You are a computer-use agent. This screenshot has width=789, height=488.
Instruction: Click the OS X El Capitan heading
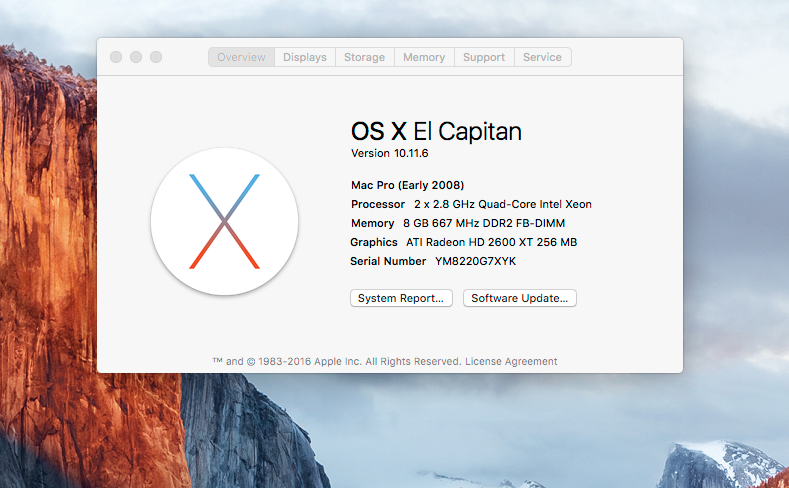[x=436, y=131]
